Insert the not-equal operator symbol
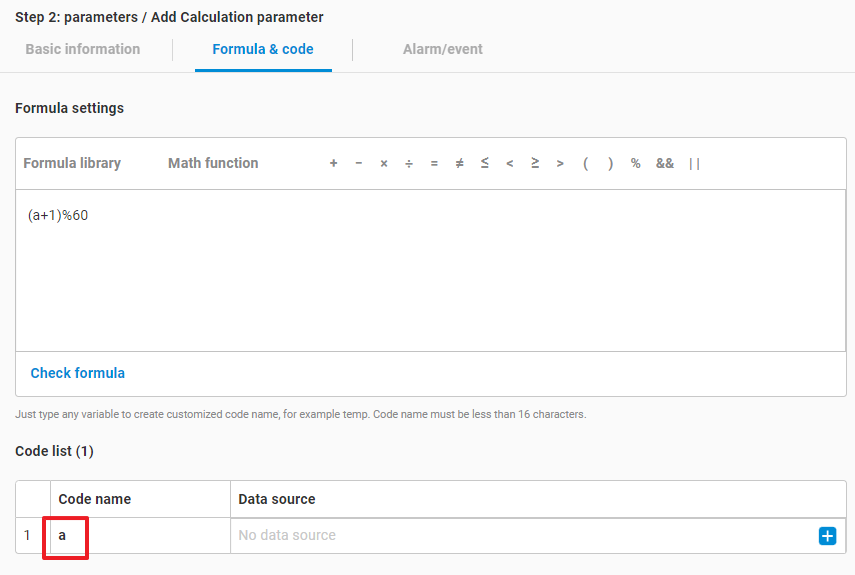Image resolution: width=855 pixels, height=575 pixels. pyautogui.click(x=460, y=164)
